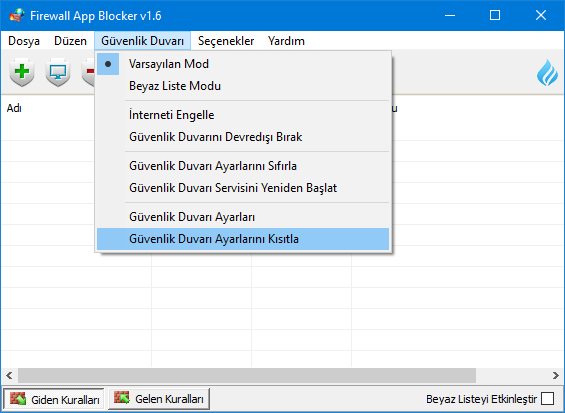The height and width of the screenshot is (413, 565).
Task: Close the Firewall App Blocker window
Action: (541, 15)
